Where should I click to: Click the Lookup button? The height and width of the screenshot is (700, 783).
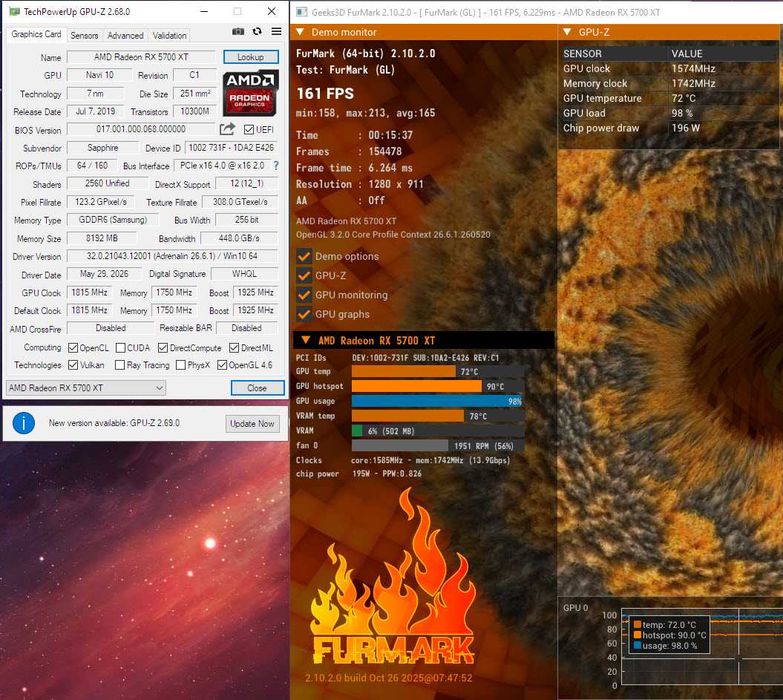[251, 57]
